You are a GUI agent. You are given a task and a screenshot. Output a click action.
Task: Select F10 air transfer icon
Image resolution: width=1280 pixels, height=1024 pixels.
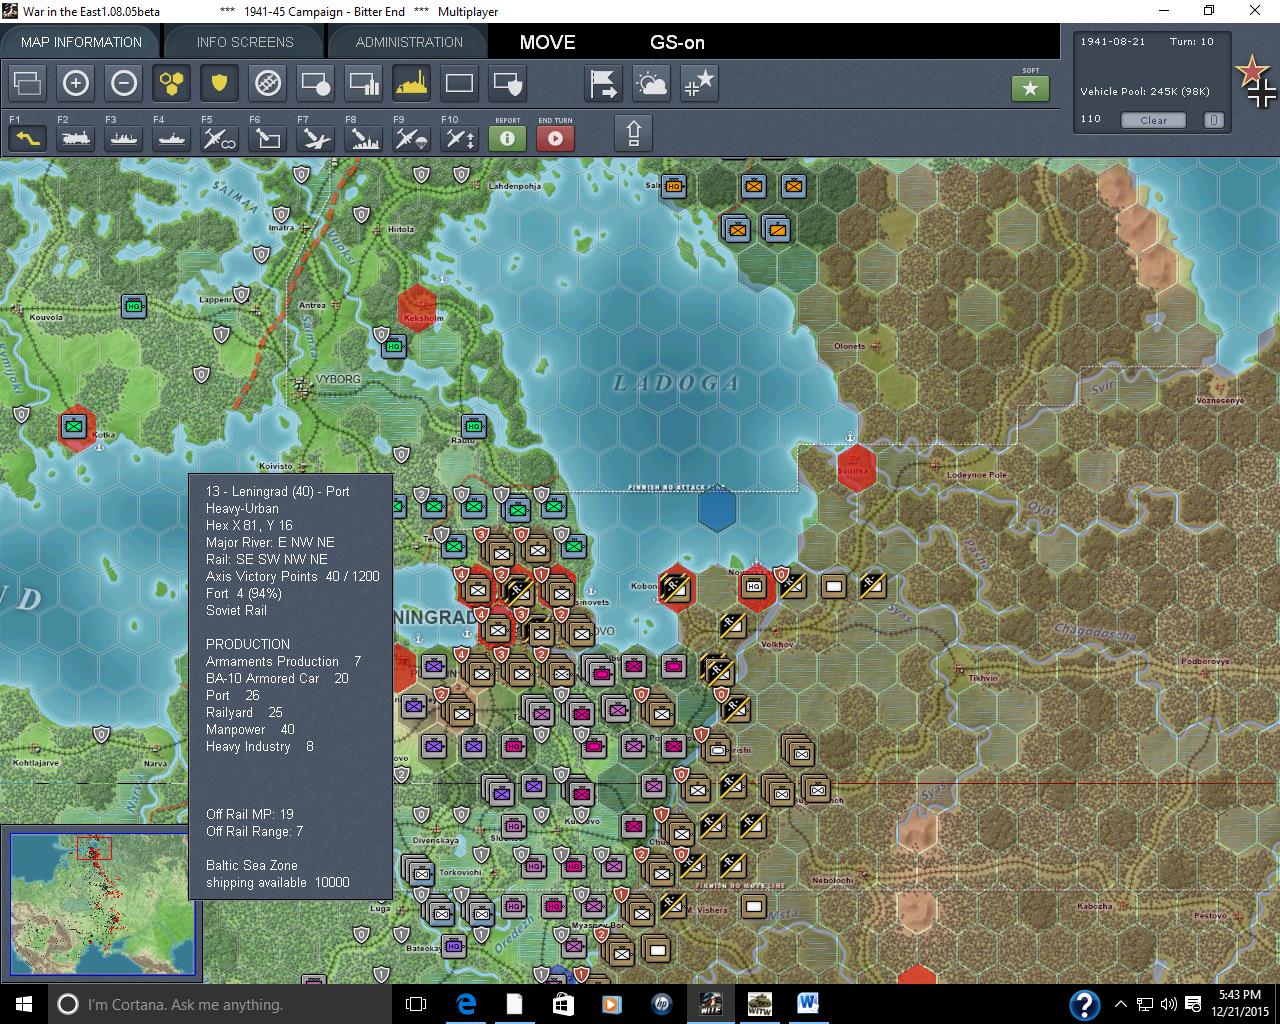(x=459, y=137)
